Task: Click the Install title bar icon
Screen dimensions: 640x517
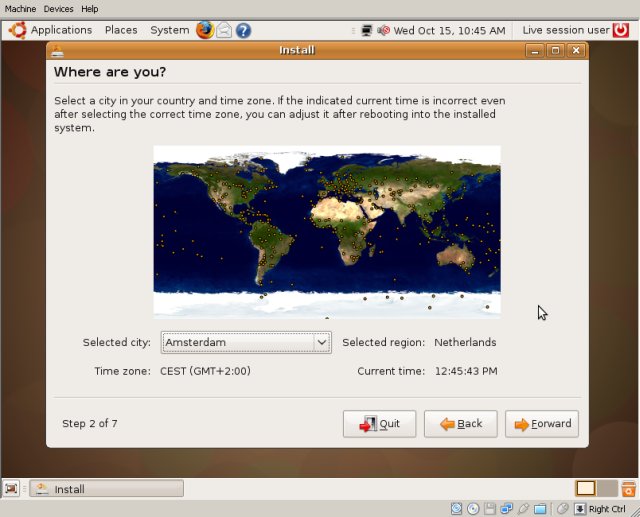Action: (x=57, y=51)
